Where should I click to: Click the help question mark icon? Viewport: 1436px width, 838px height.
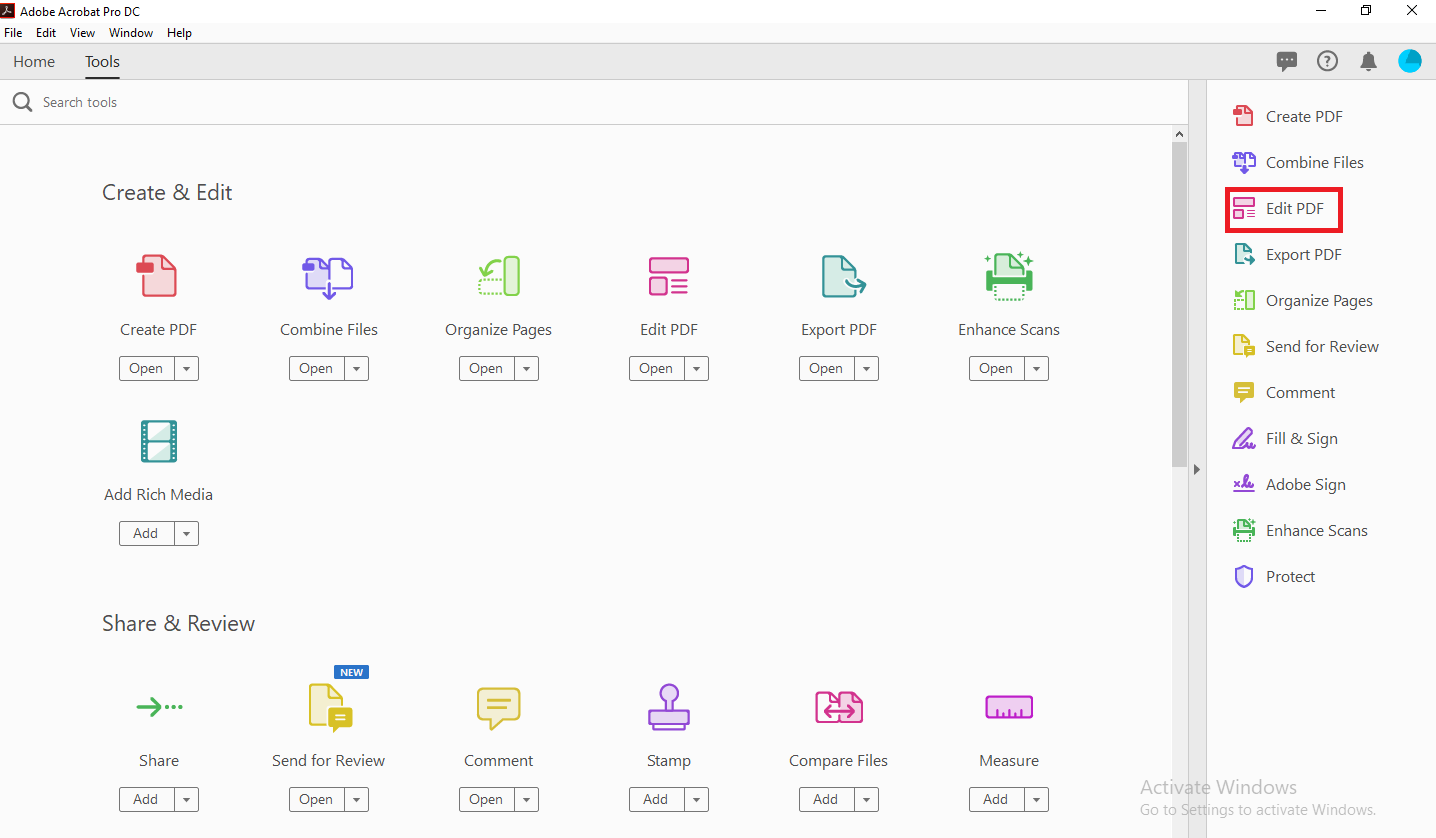coord(1327,61)
